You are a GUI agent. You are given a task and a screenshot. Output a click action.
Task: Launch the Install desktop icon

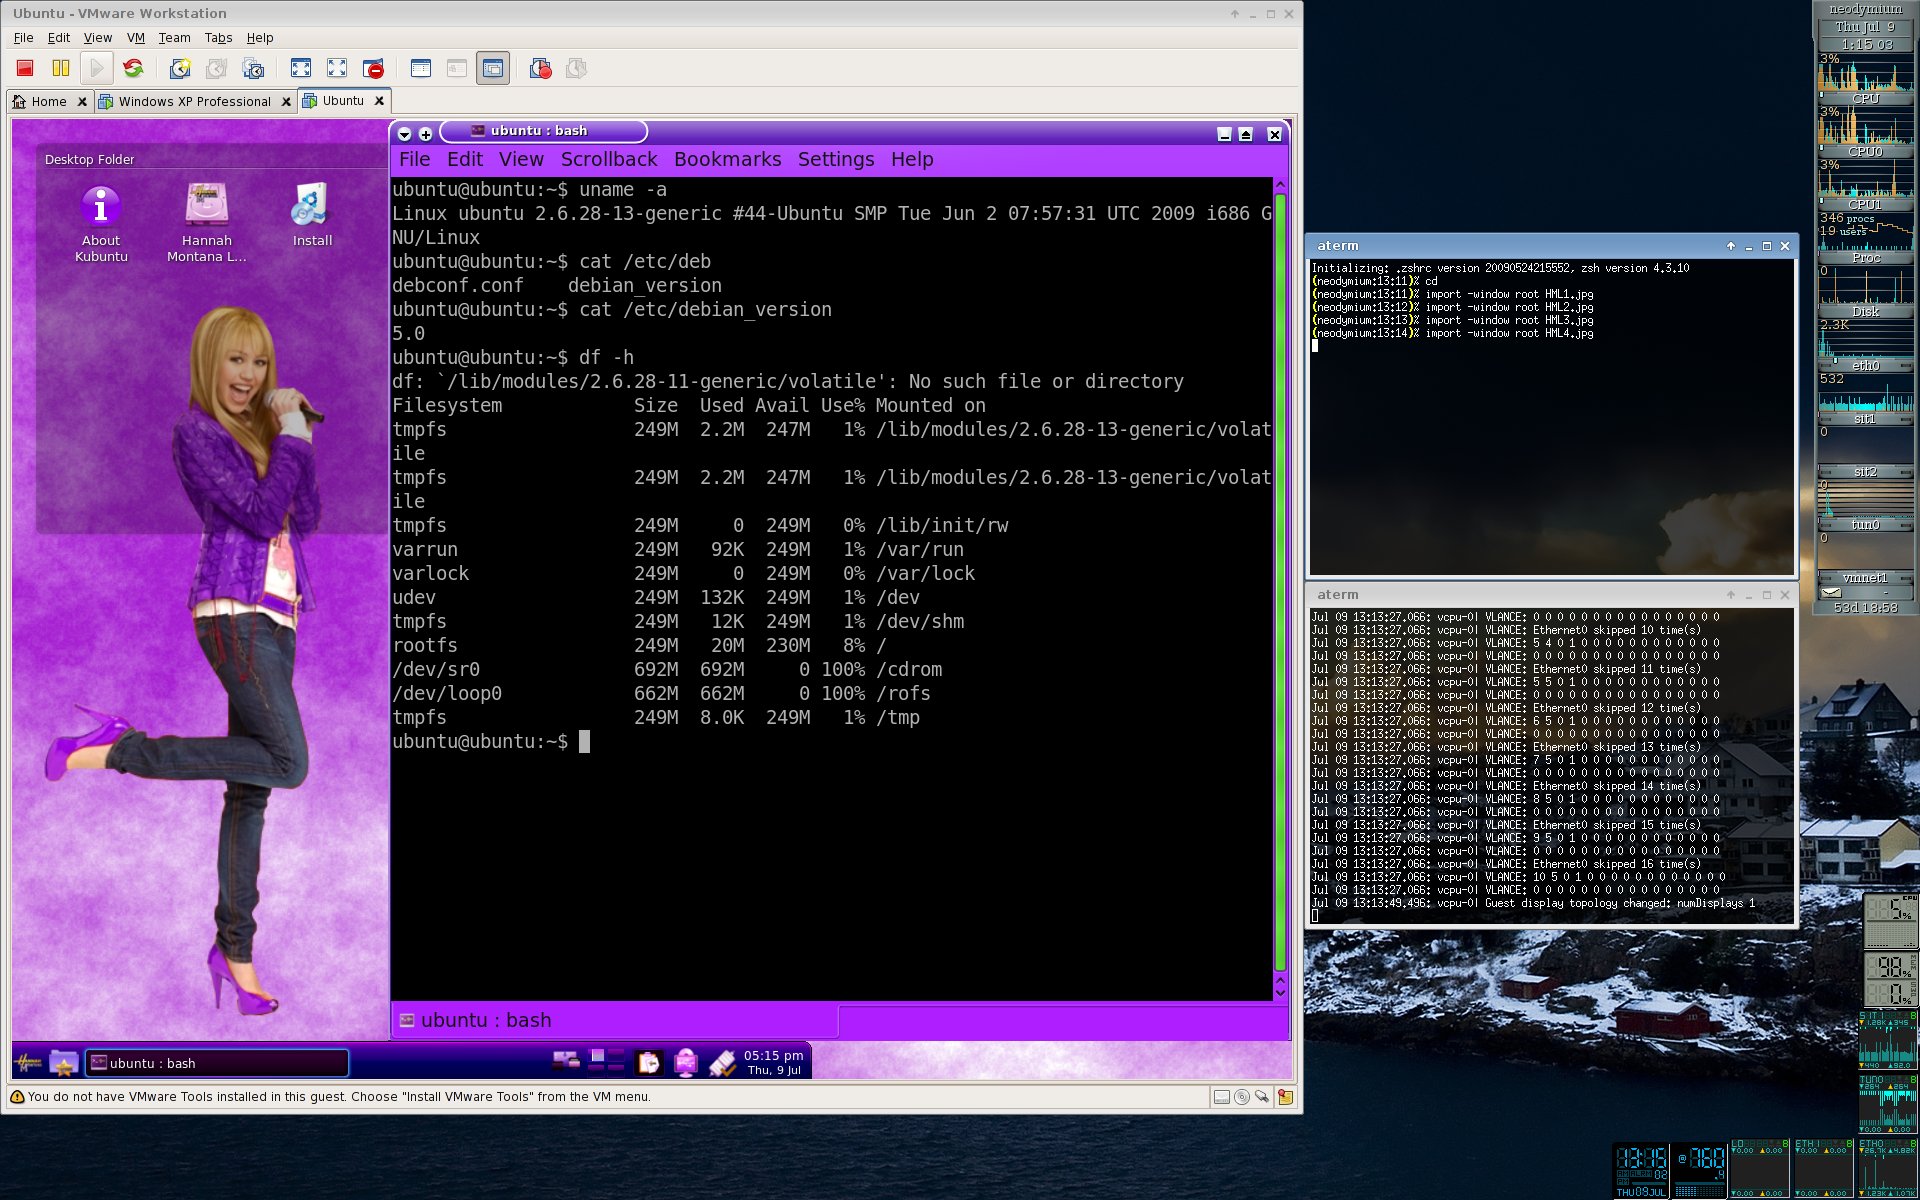[312, 215]
